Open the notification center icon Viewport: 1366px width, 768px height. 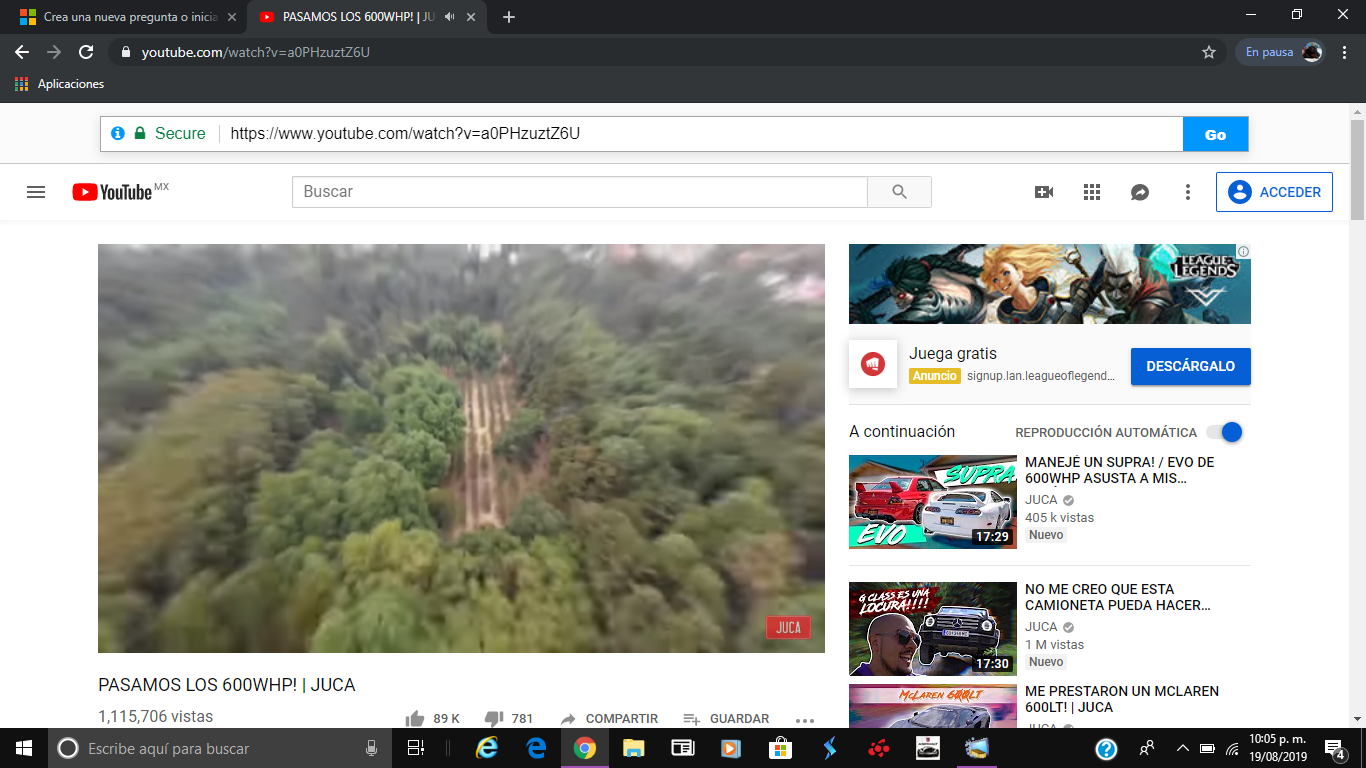[1333, 748]
